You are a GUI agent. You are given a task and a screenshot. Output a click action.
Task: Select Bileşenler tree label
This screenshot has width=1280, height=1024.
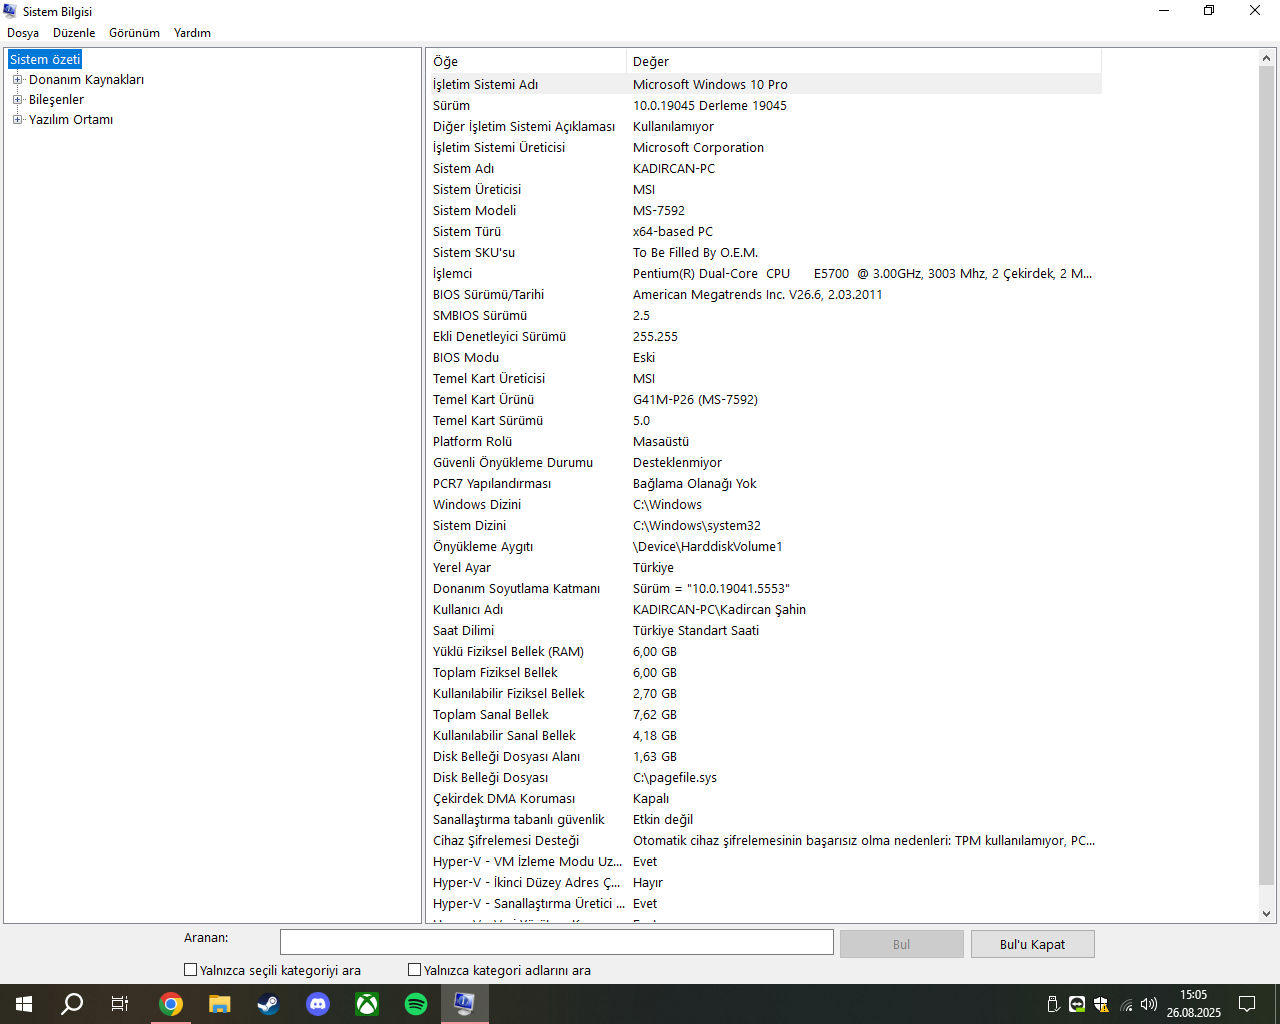[56, 100]
